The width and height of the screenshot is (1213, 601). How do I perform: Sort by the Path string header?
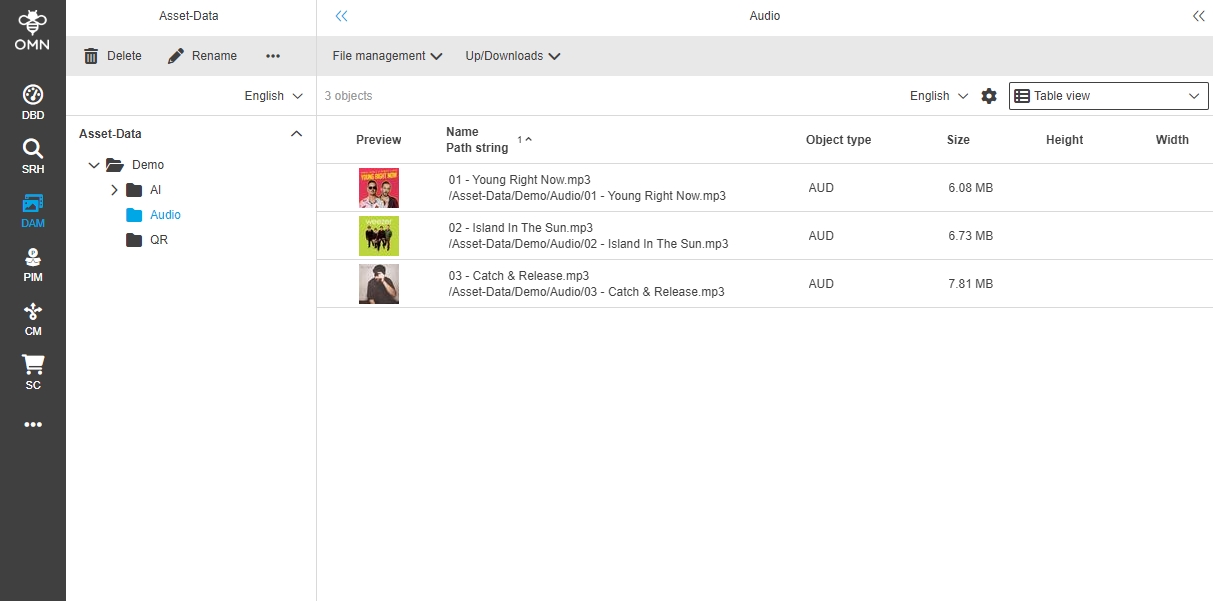click(477, 148)
